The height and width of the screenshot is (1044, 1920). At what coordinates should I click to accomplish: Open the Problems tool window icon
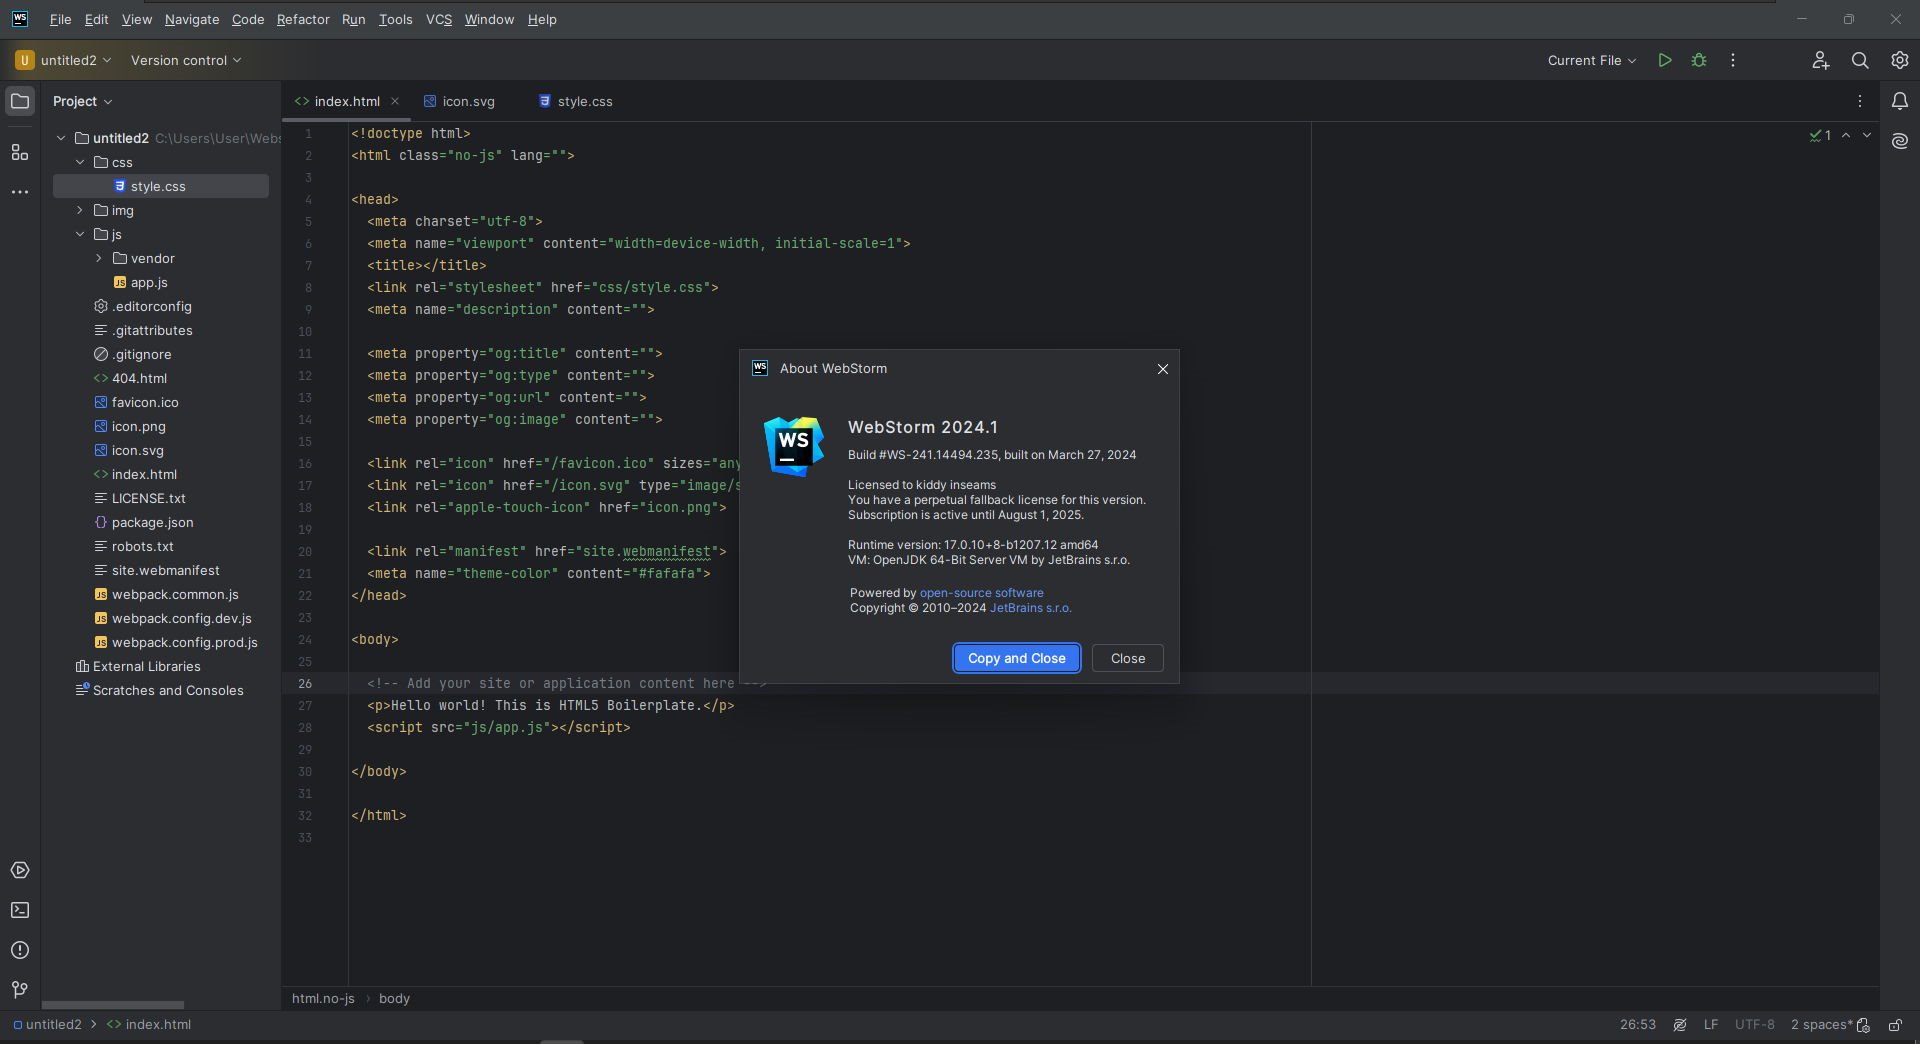(x=20, y=950)
